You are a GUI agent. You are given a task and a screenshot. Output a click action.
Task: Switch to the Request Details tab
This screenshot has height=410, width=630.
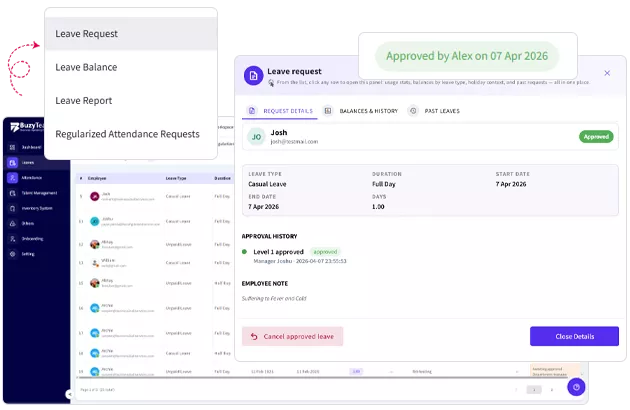pyautogui.click(x=280, y=111)
